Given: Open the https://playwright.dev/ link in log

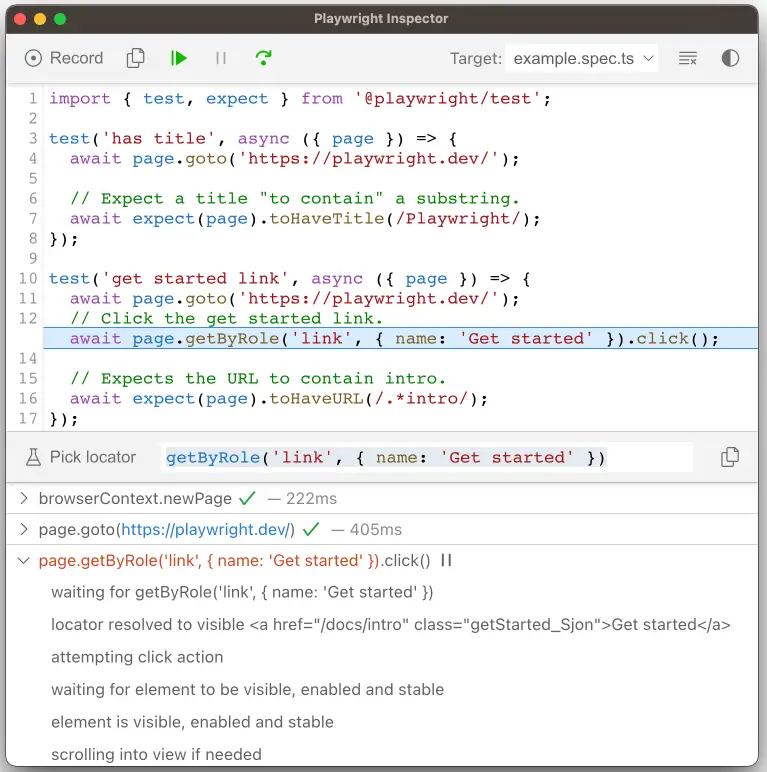Looking at the screenshot, I should [x=206, y=529].
